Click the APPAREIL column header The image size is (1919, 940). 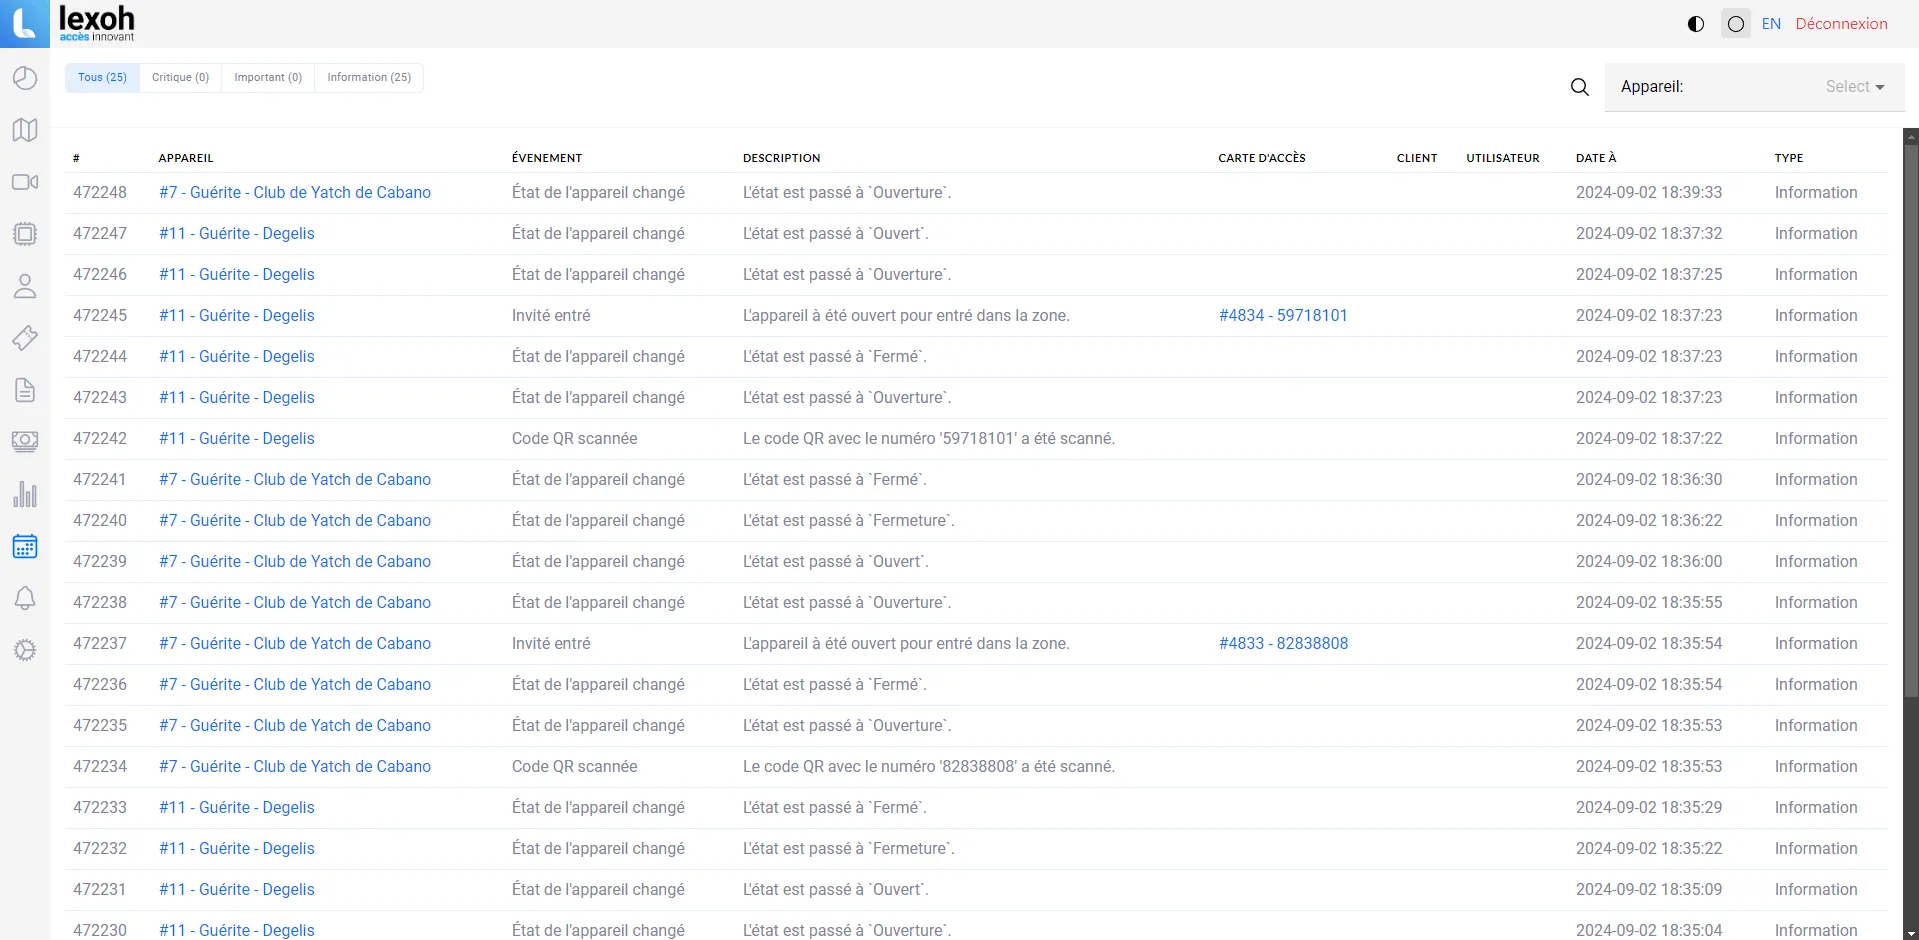(186, 158)
